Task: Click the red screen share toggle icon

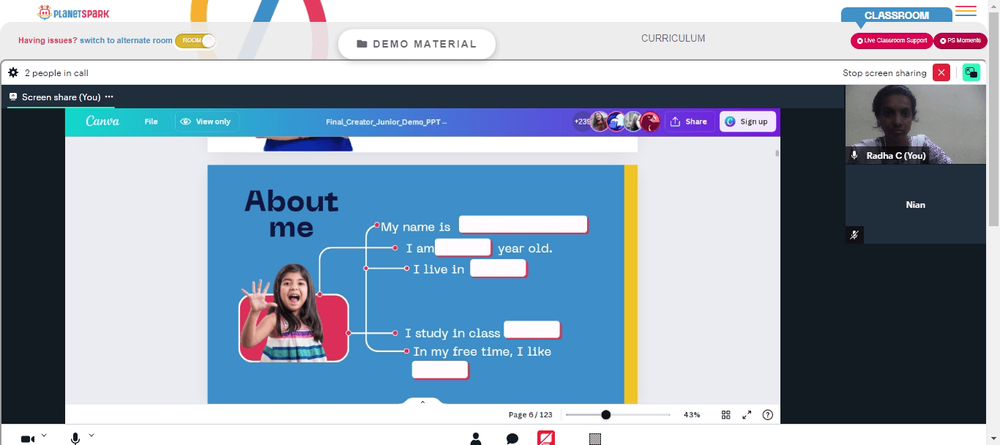Action: (x=546, y=438)
